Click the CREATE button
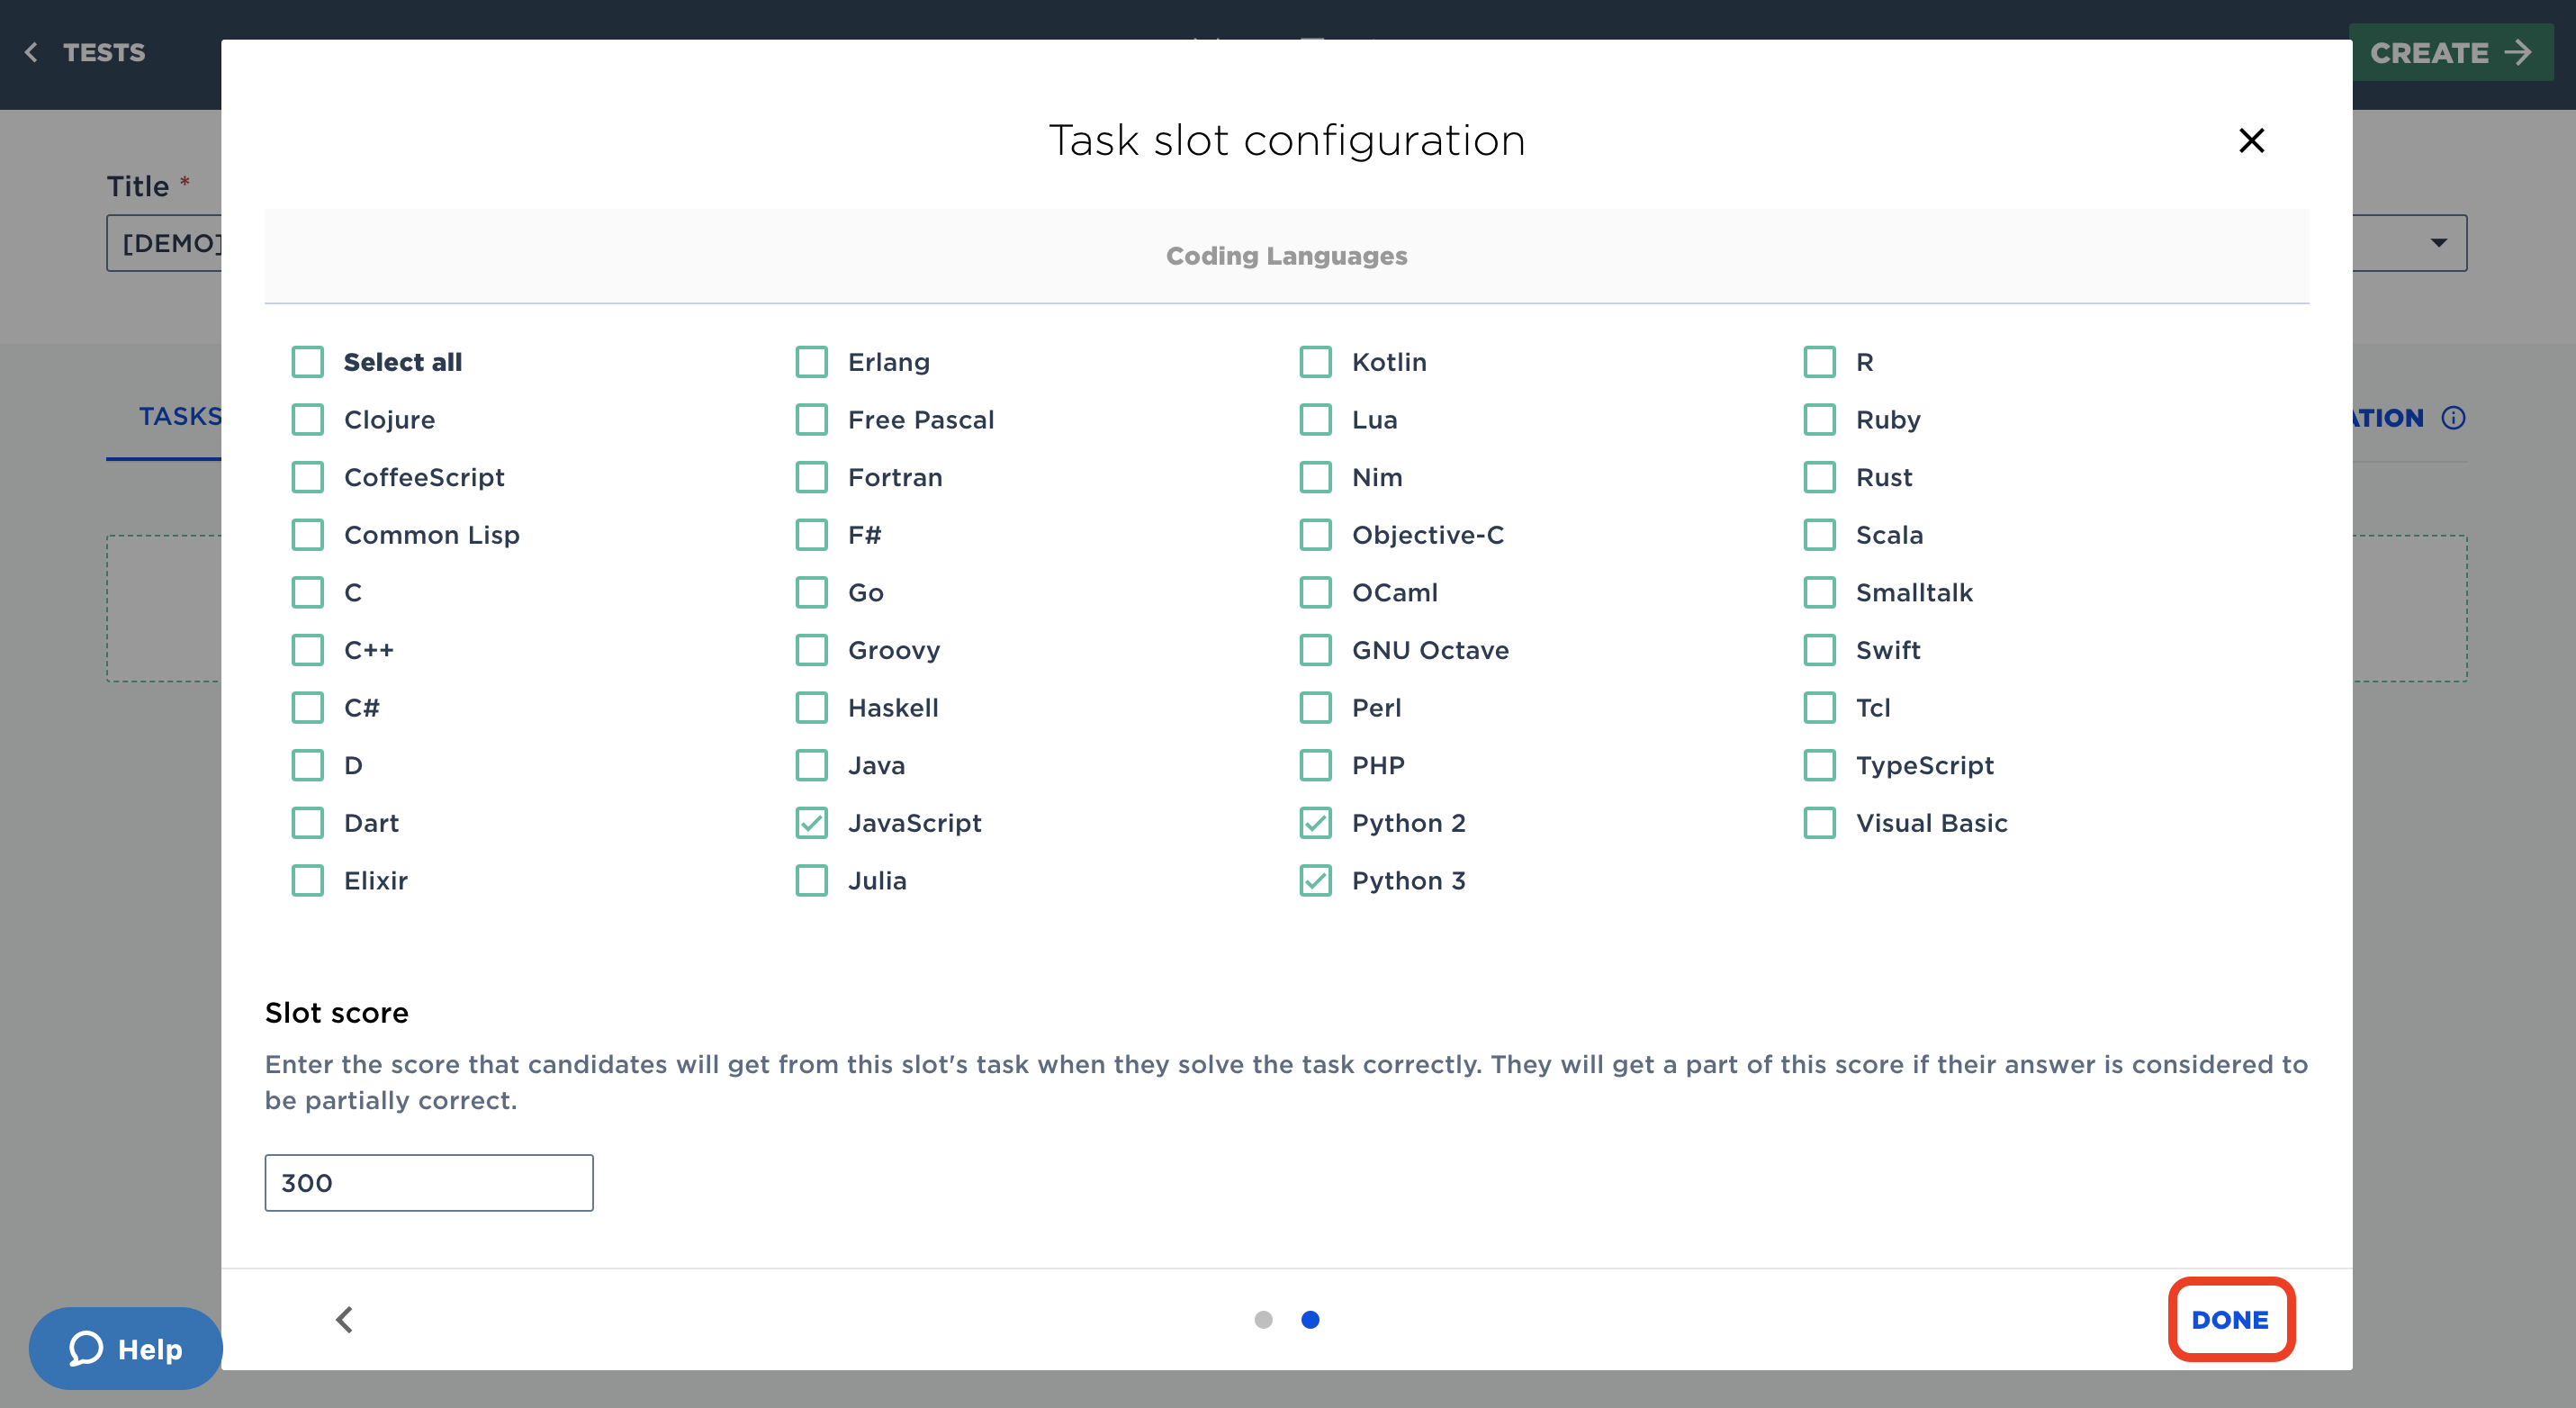The width and height of the screenshot is (2576, 1408). (x=2450, y=52)
